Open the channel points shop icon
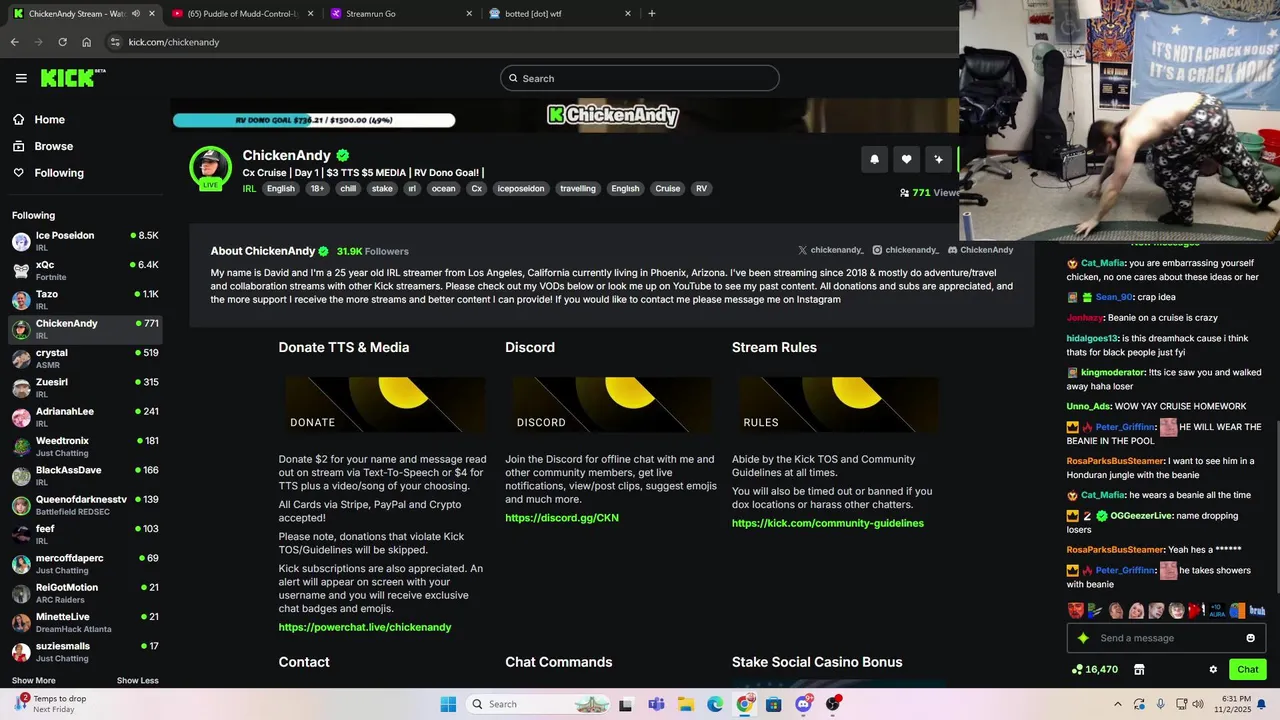The height and width of the screenshot is (720, 1280). pos(1139,670)
